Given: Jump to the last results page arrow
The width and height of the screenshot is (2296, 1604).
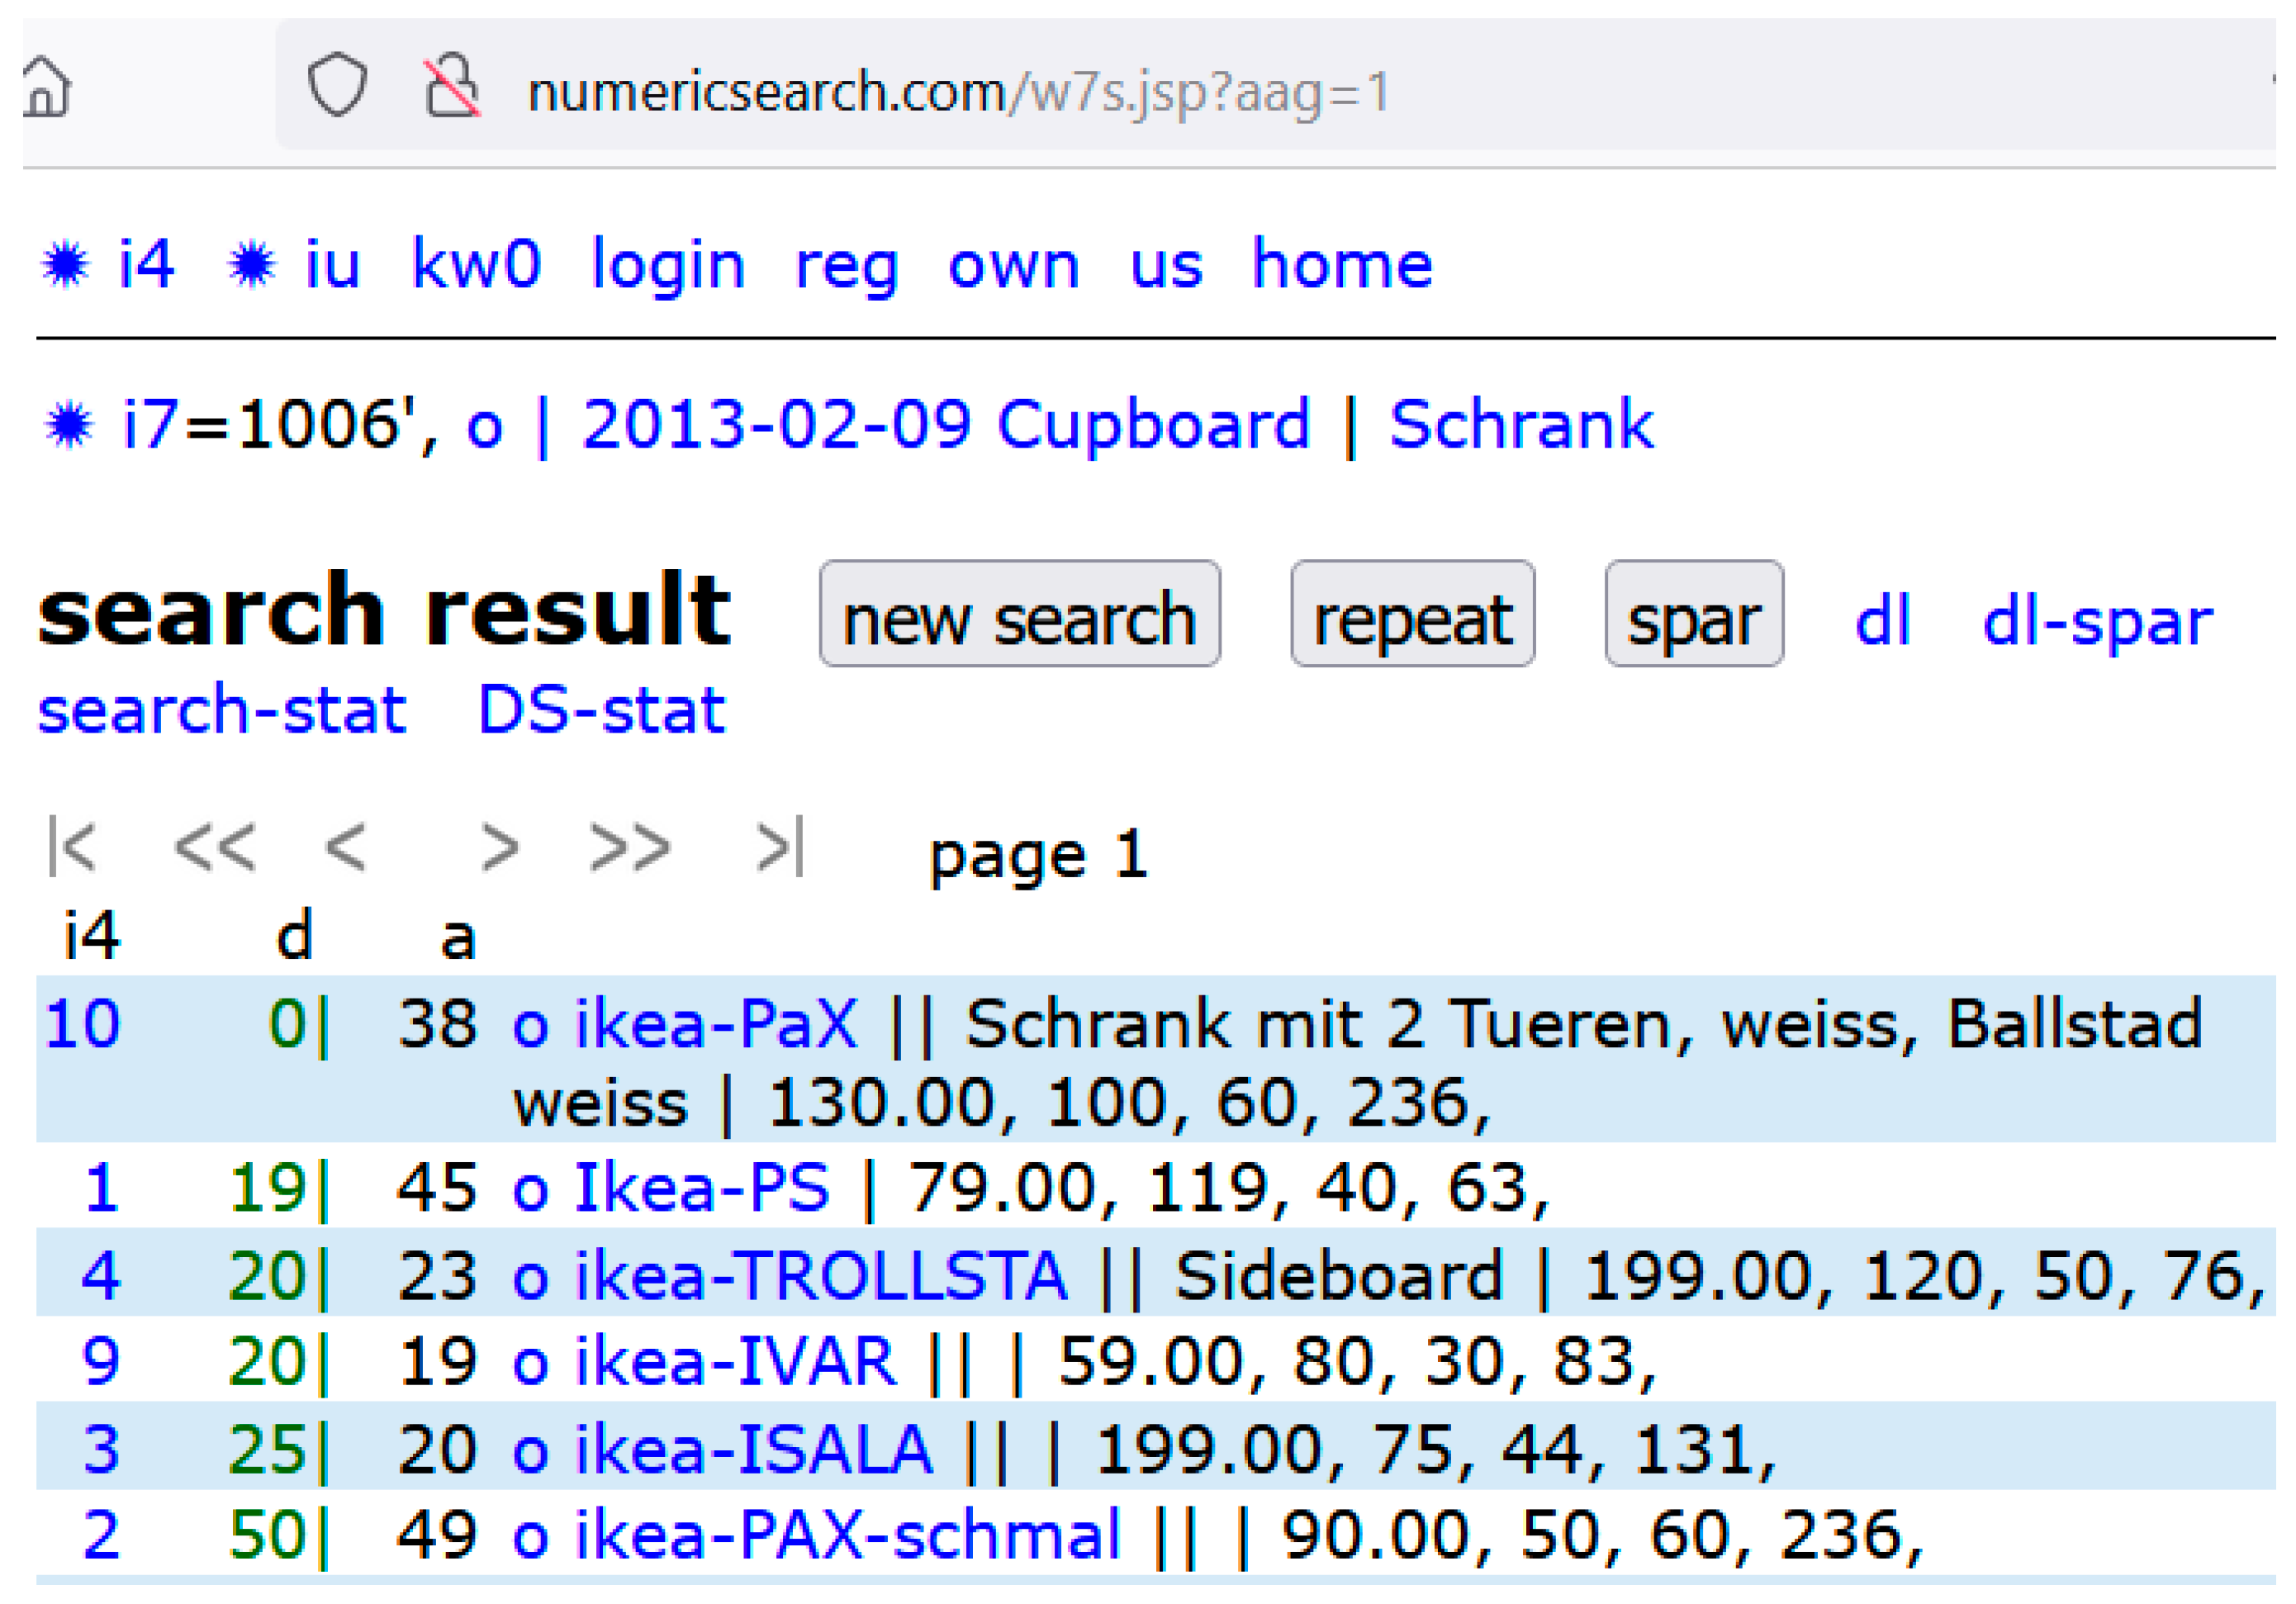Looking at the screenshot, I should point(780,847).
